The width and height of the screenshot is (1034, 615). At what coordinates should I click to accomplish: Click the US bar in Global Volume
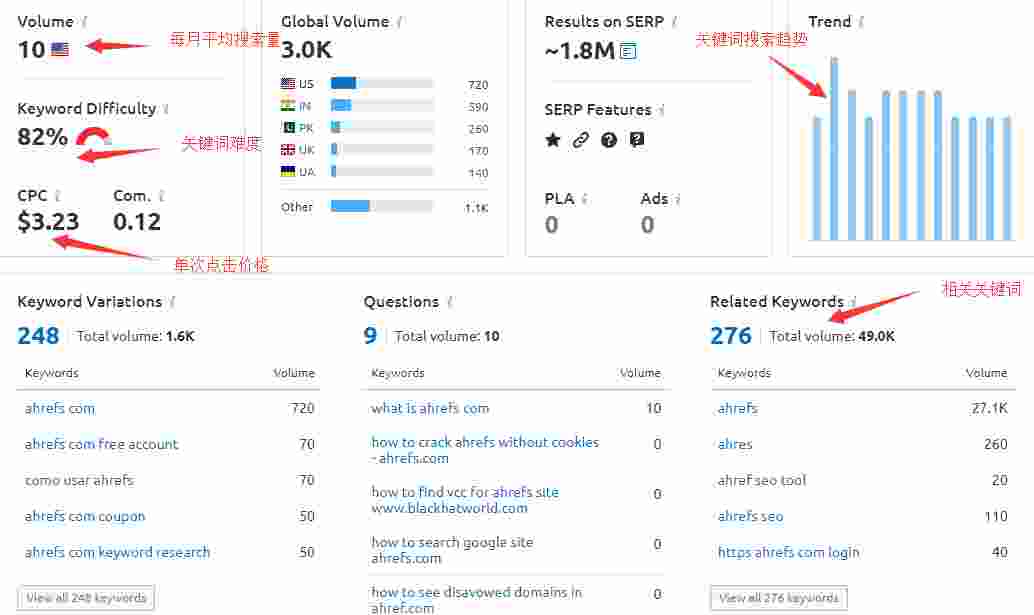coord(344,84)
